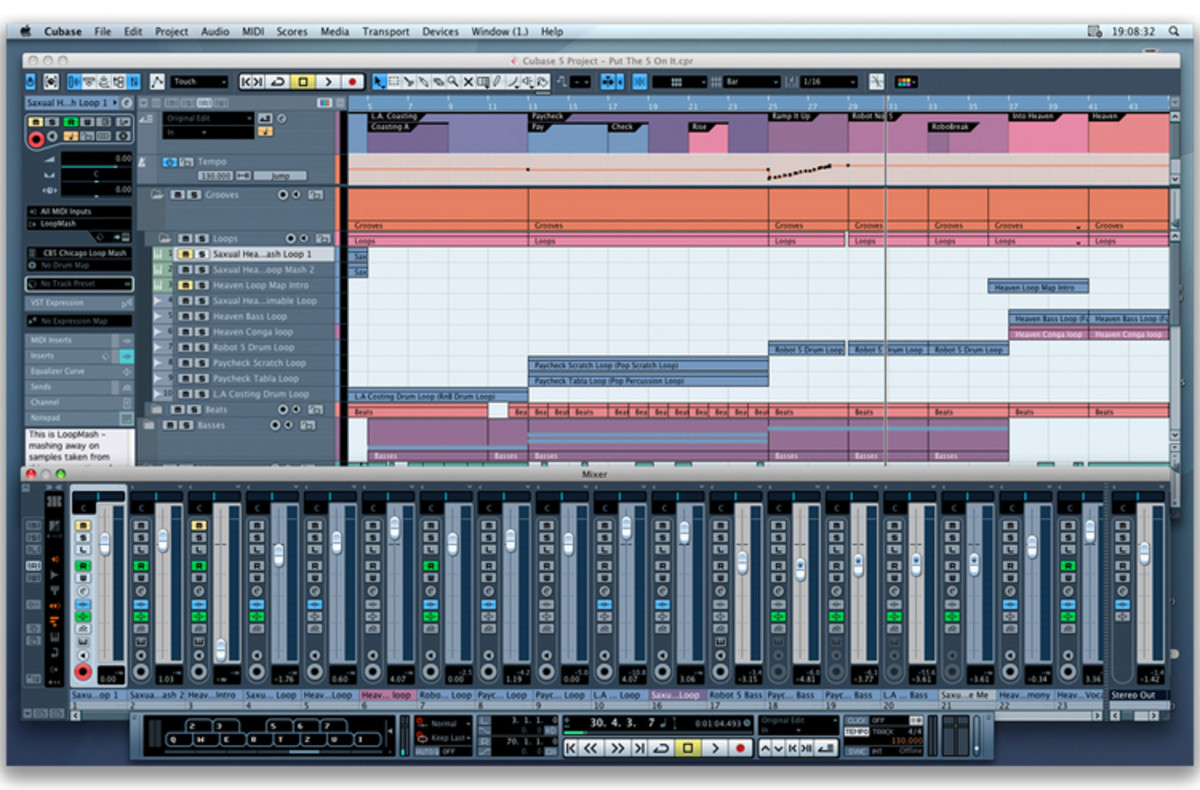Select the Erase tool in the toolbar

coord(439,82)
